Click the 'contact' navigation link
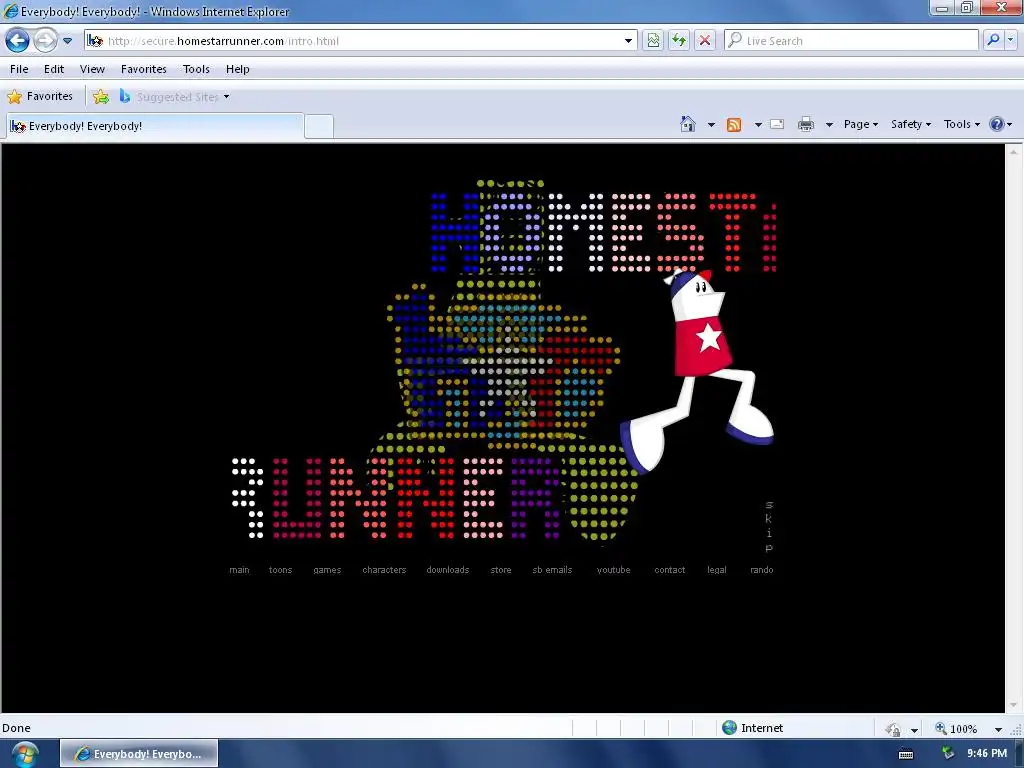 pos(669,569)
